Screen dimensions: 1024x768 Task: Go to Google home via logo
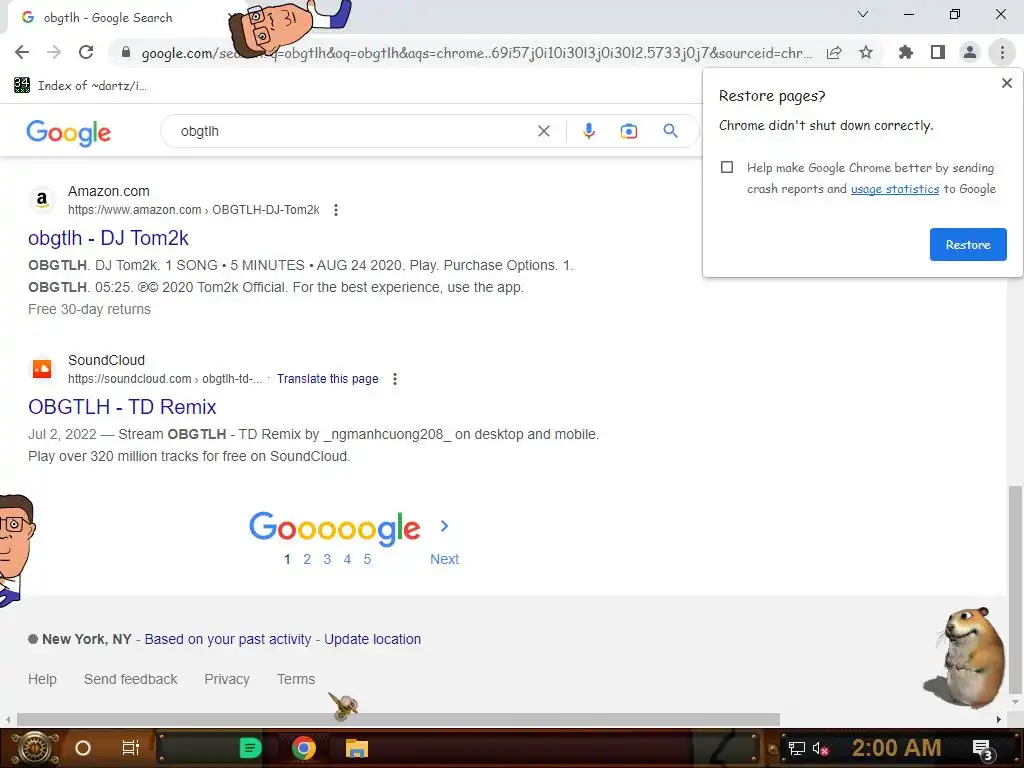(69, 133)
